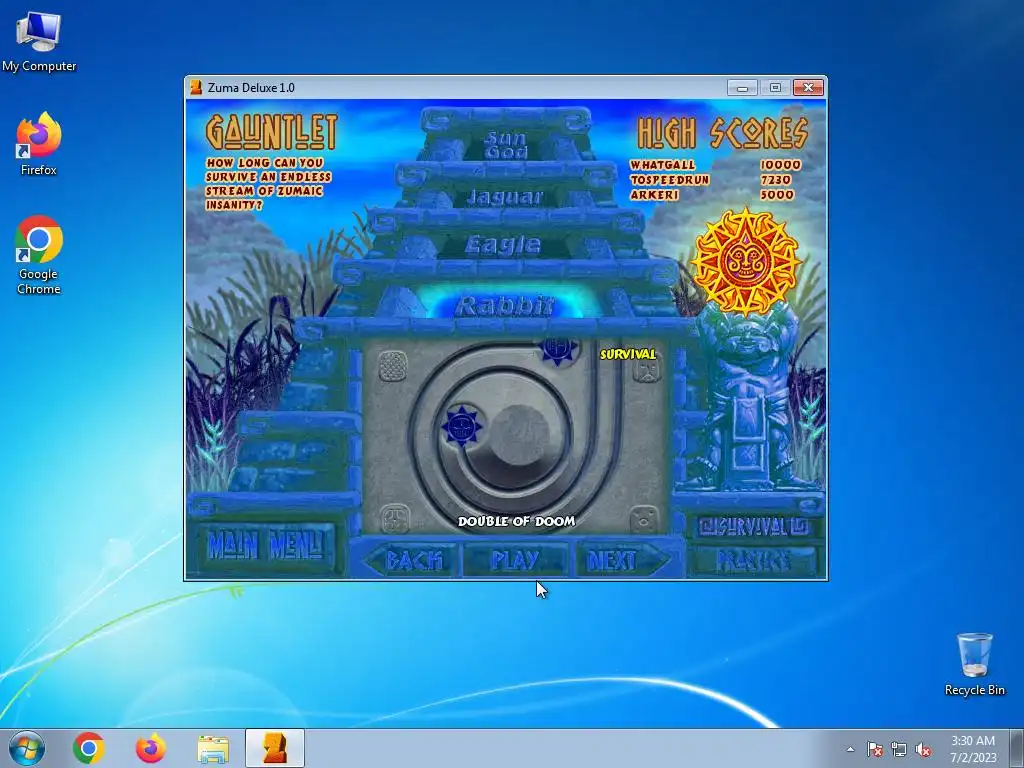Image resolution: width=1024 pixels, height=768 pixels.
Task: Click the GAUNTLET heading
Action: (272, 132)
